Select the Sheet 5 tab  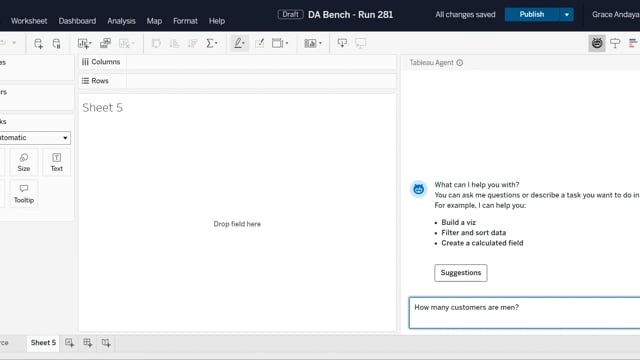(x=43, y=343)
